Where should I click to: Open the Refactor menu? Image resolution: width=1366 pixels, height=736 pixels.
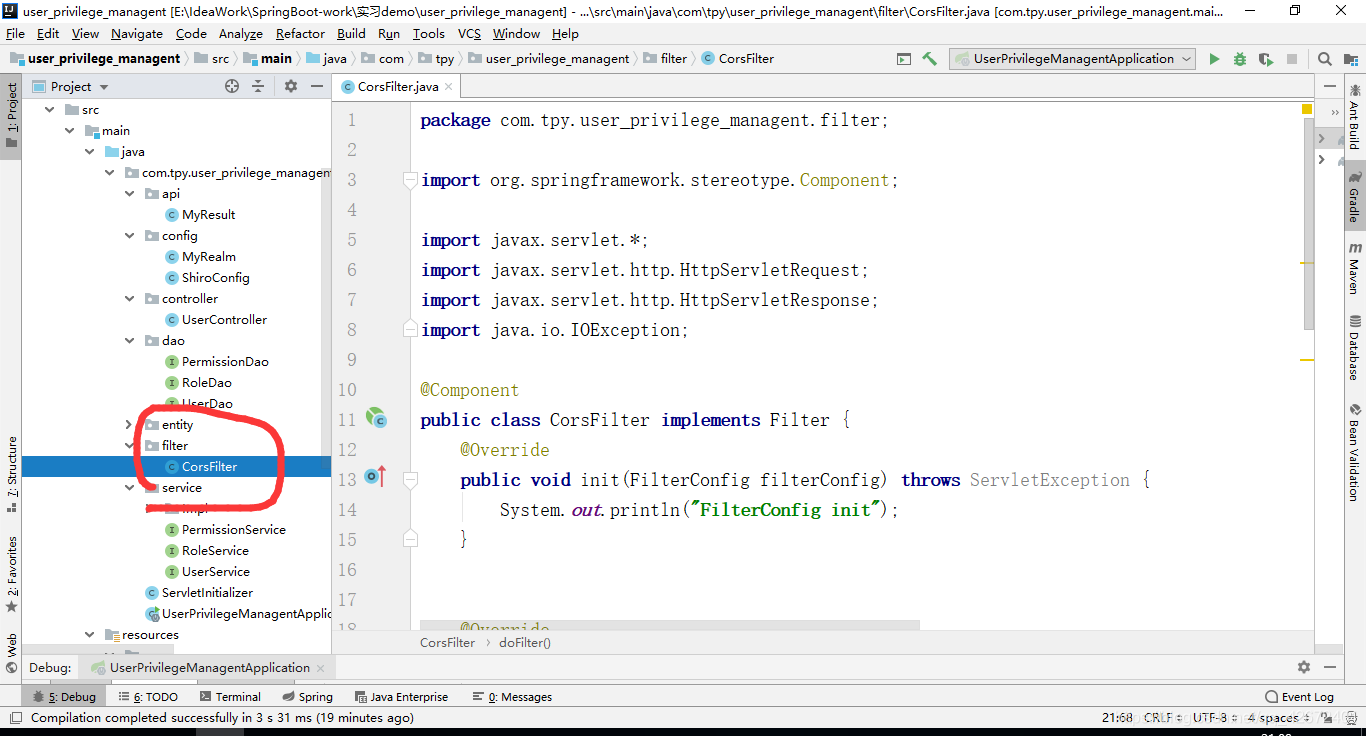[300, 33]
